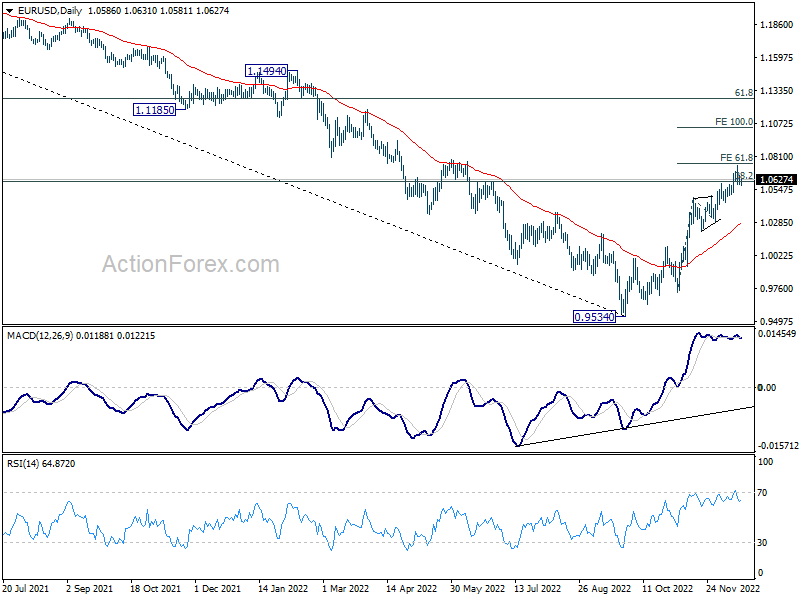Click the RSI 0 scale label
800x600 pixels.
(x=760, y=573)
